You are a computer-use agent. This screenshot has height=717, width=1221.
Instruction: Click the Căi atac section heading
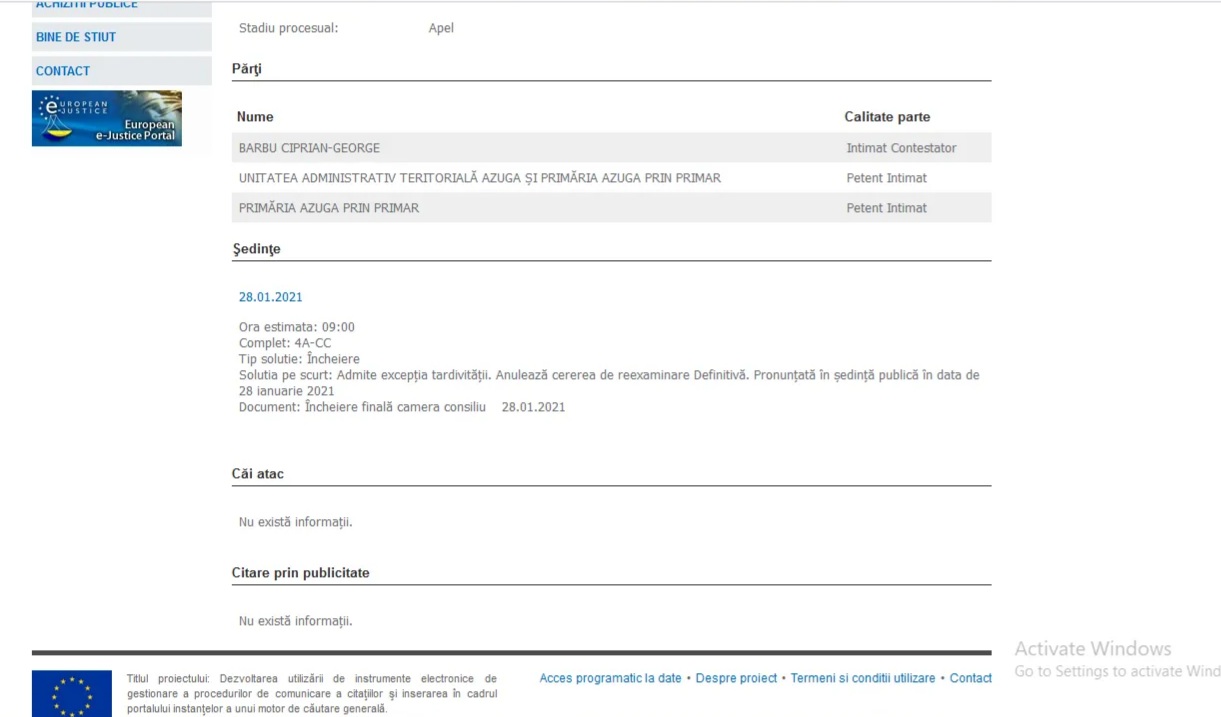coord(258,474)
